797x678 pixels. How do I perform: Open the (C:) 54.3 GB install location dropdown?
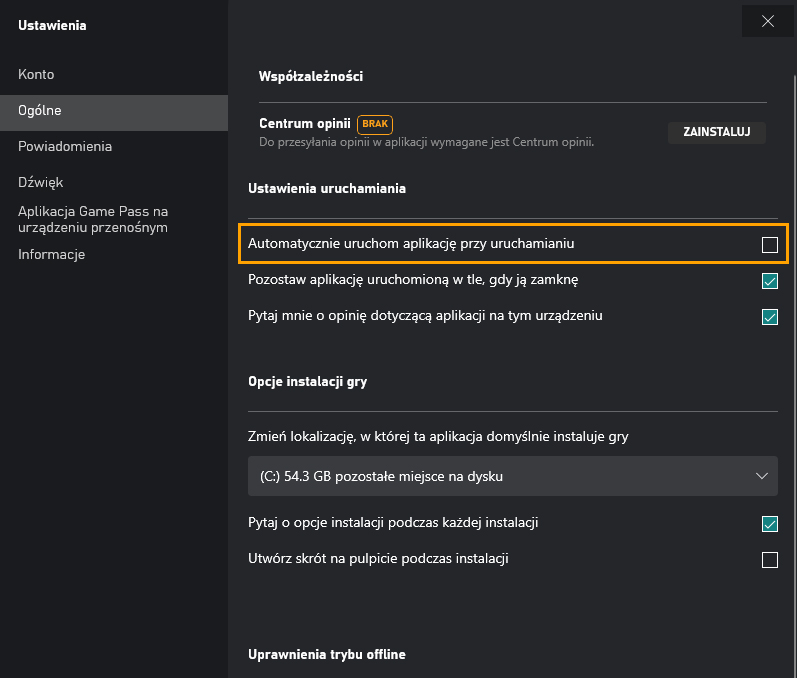(x=512, y=476)
